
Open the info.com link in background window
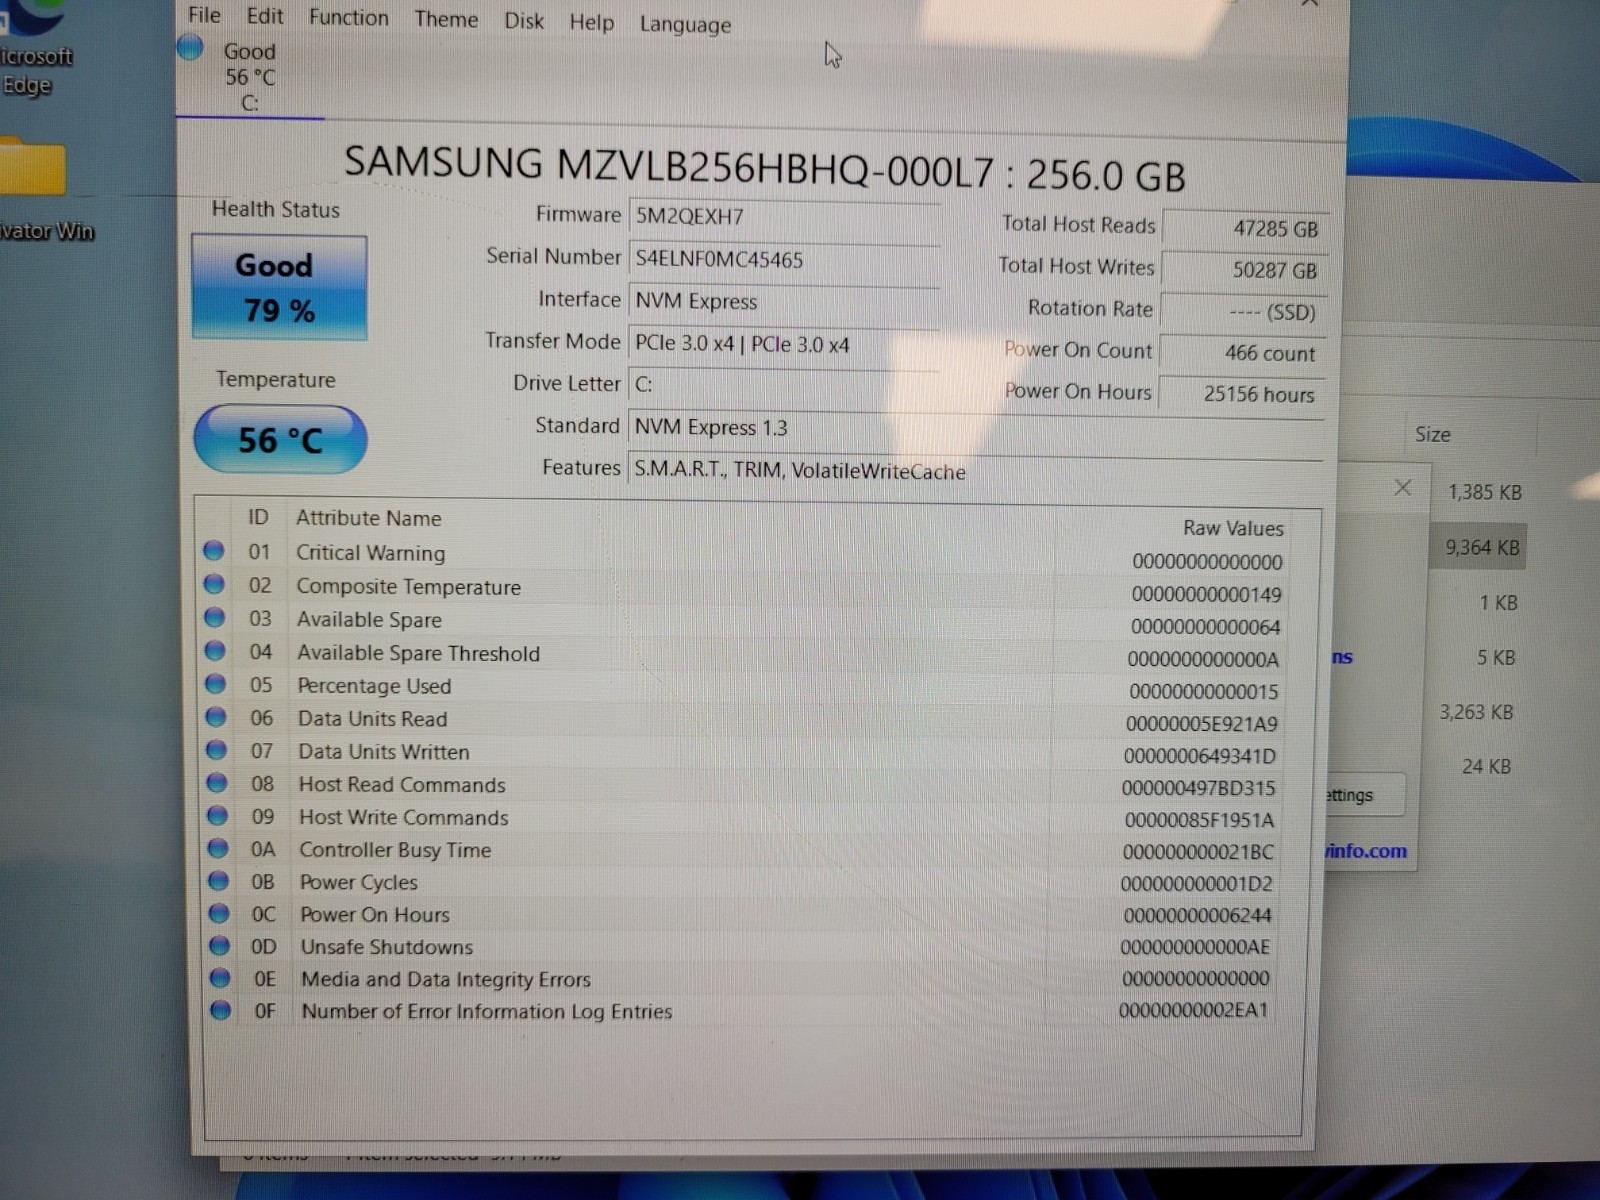pos(1365,851)
